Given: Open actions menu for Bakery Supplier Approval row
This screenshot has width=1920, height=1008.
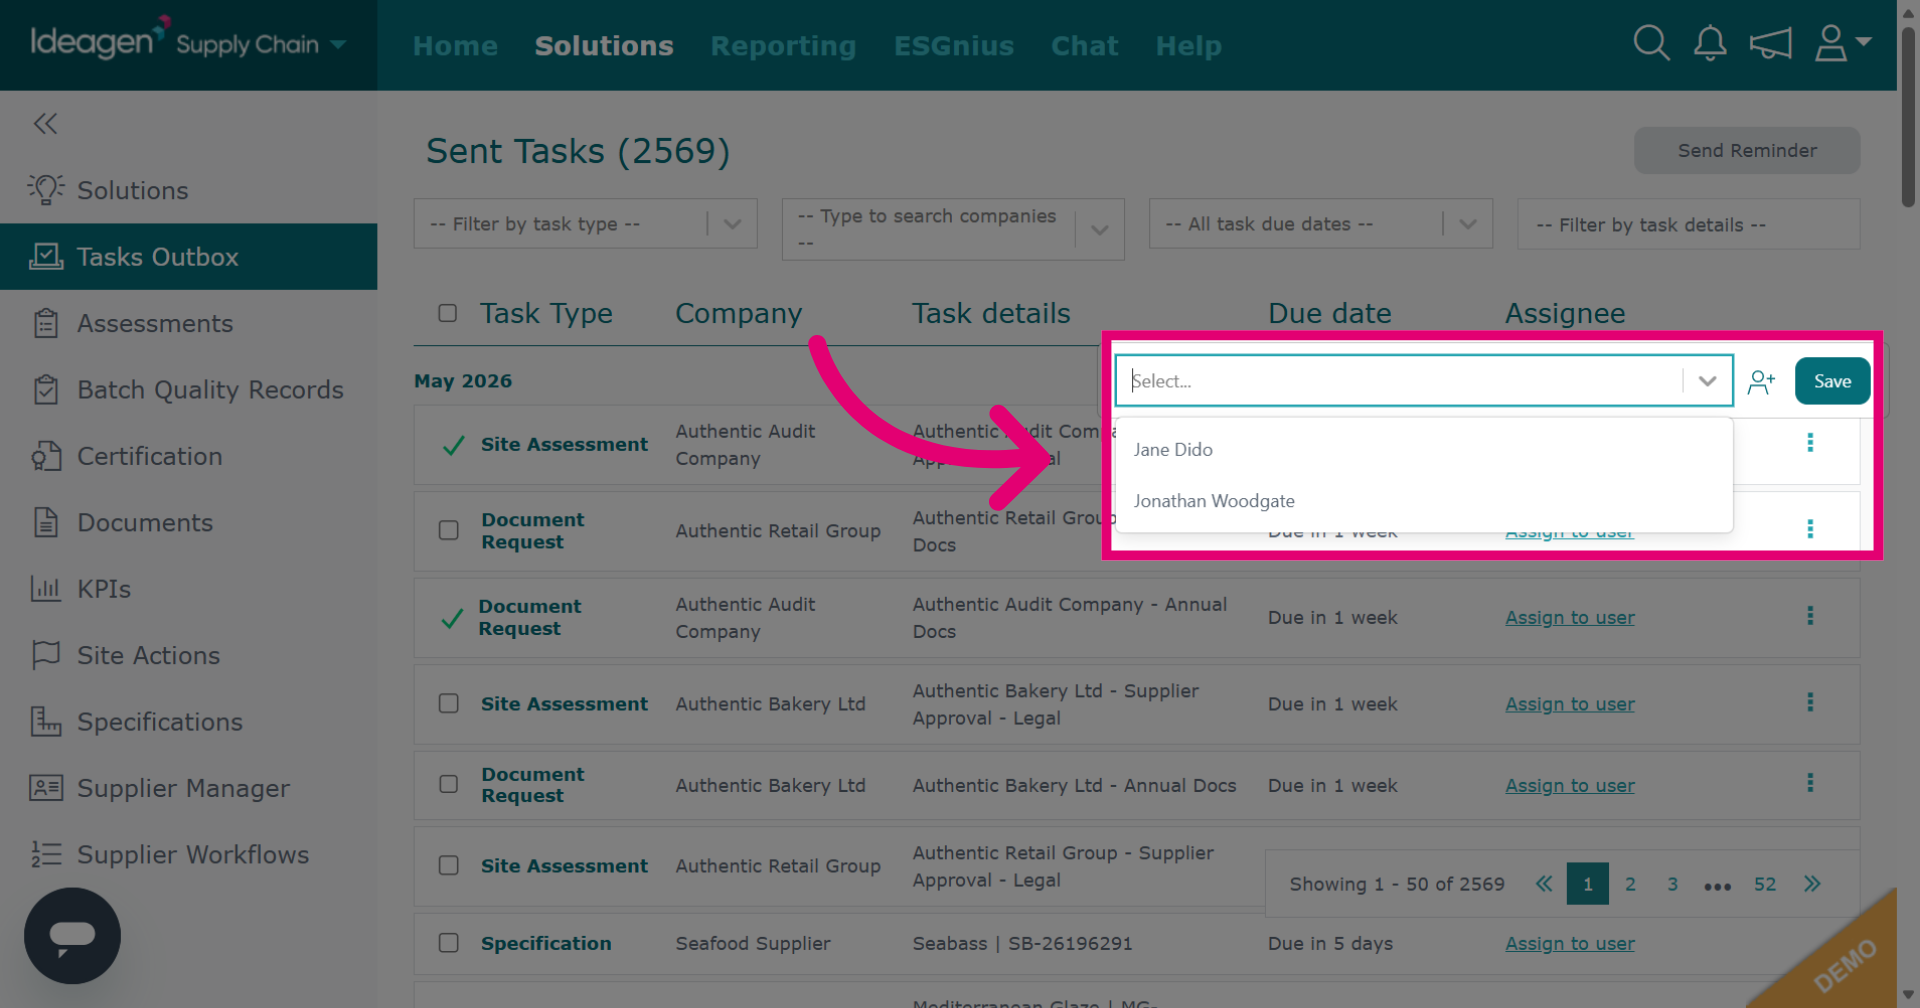Looking at the screenshot, I should click(1810, 702).
